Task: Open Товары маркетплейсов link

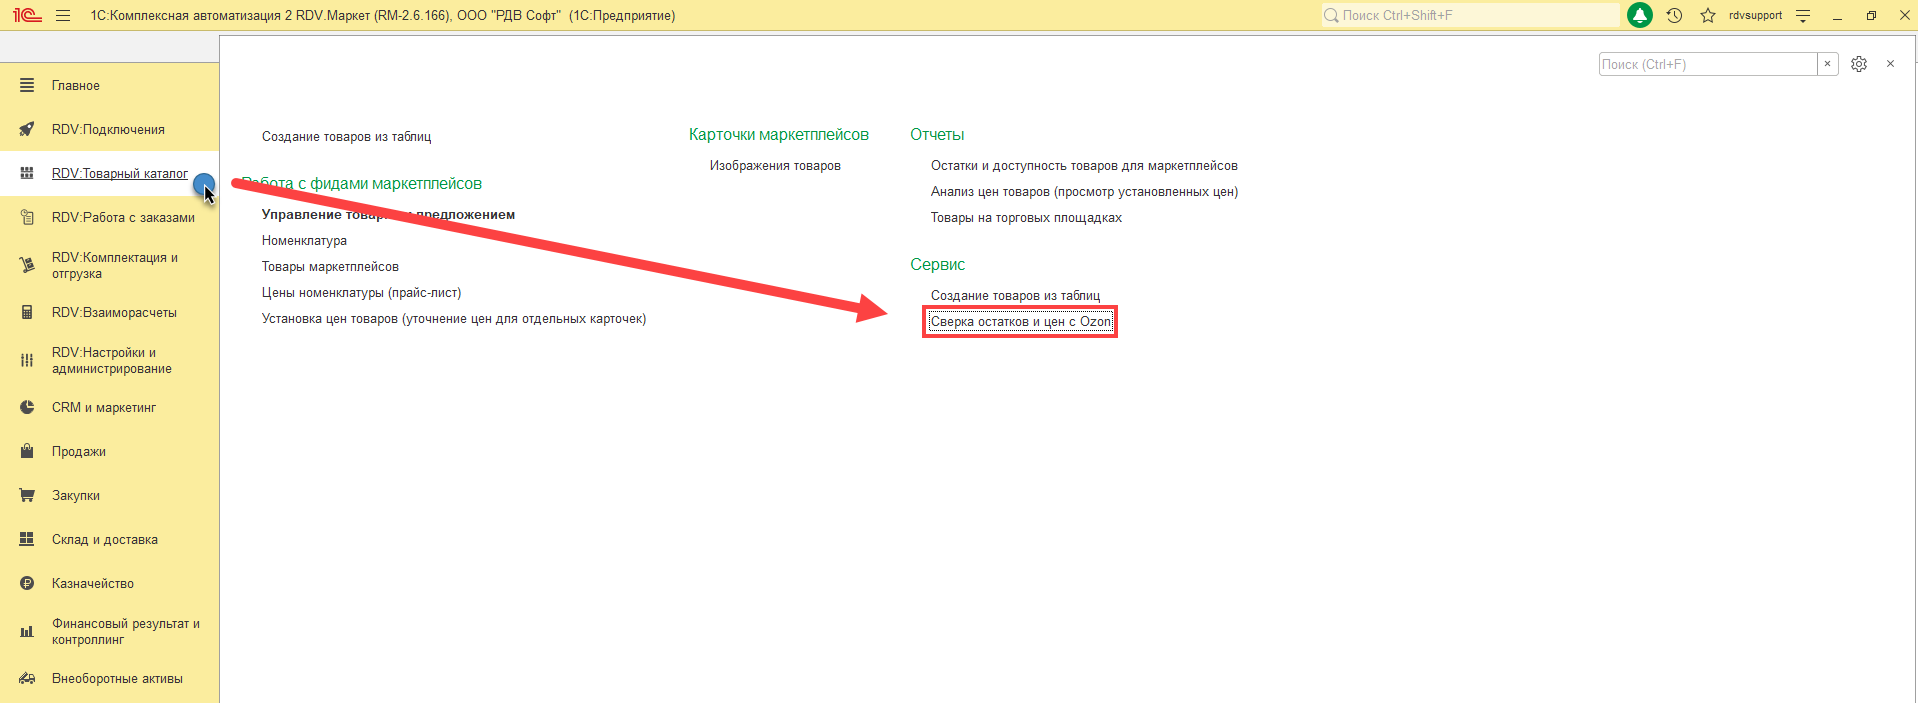Action: click(330, 266)
